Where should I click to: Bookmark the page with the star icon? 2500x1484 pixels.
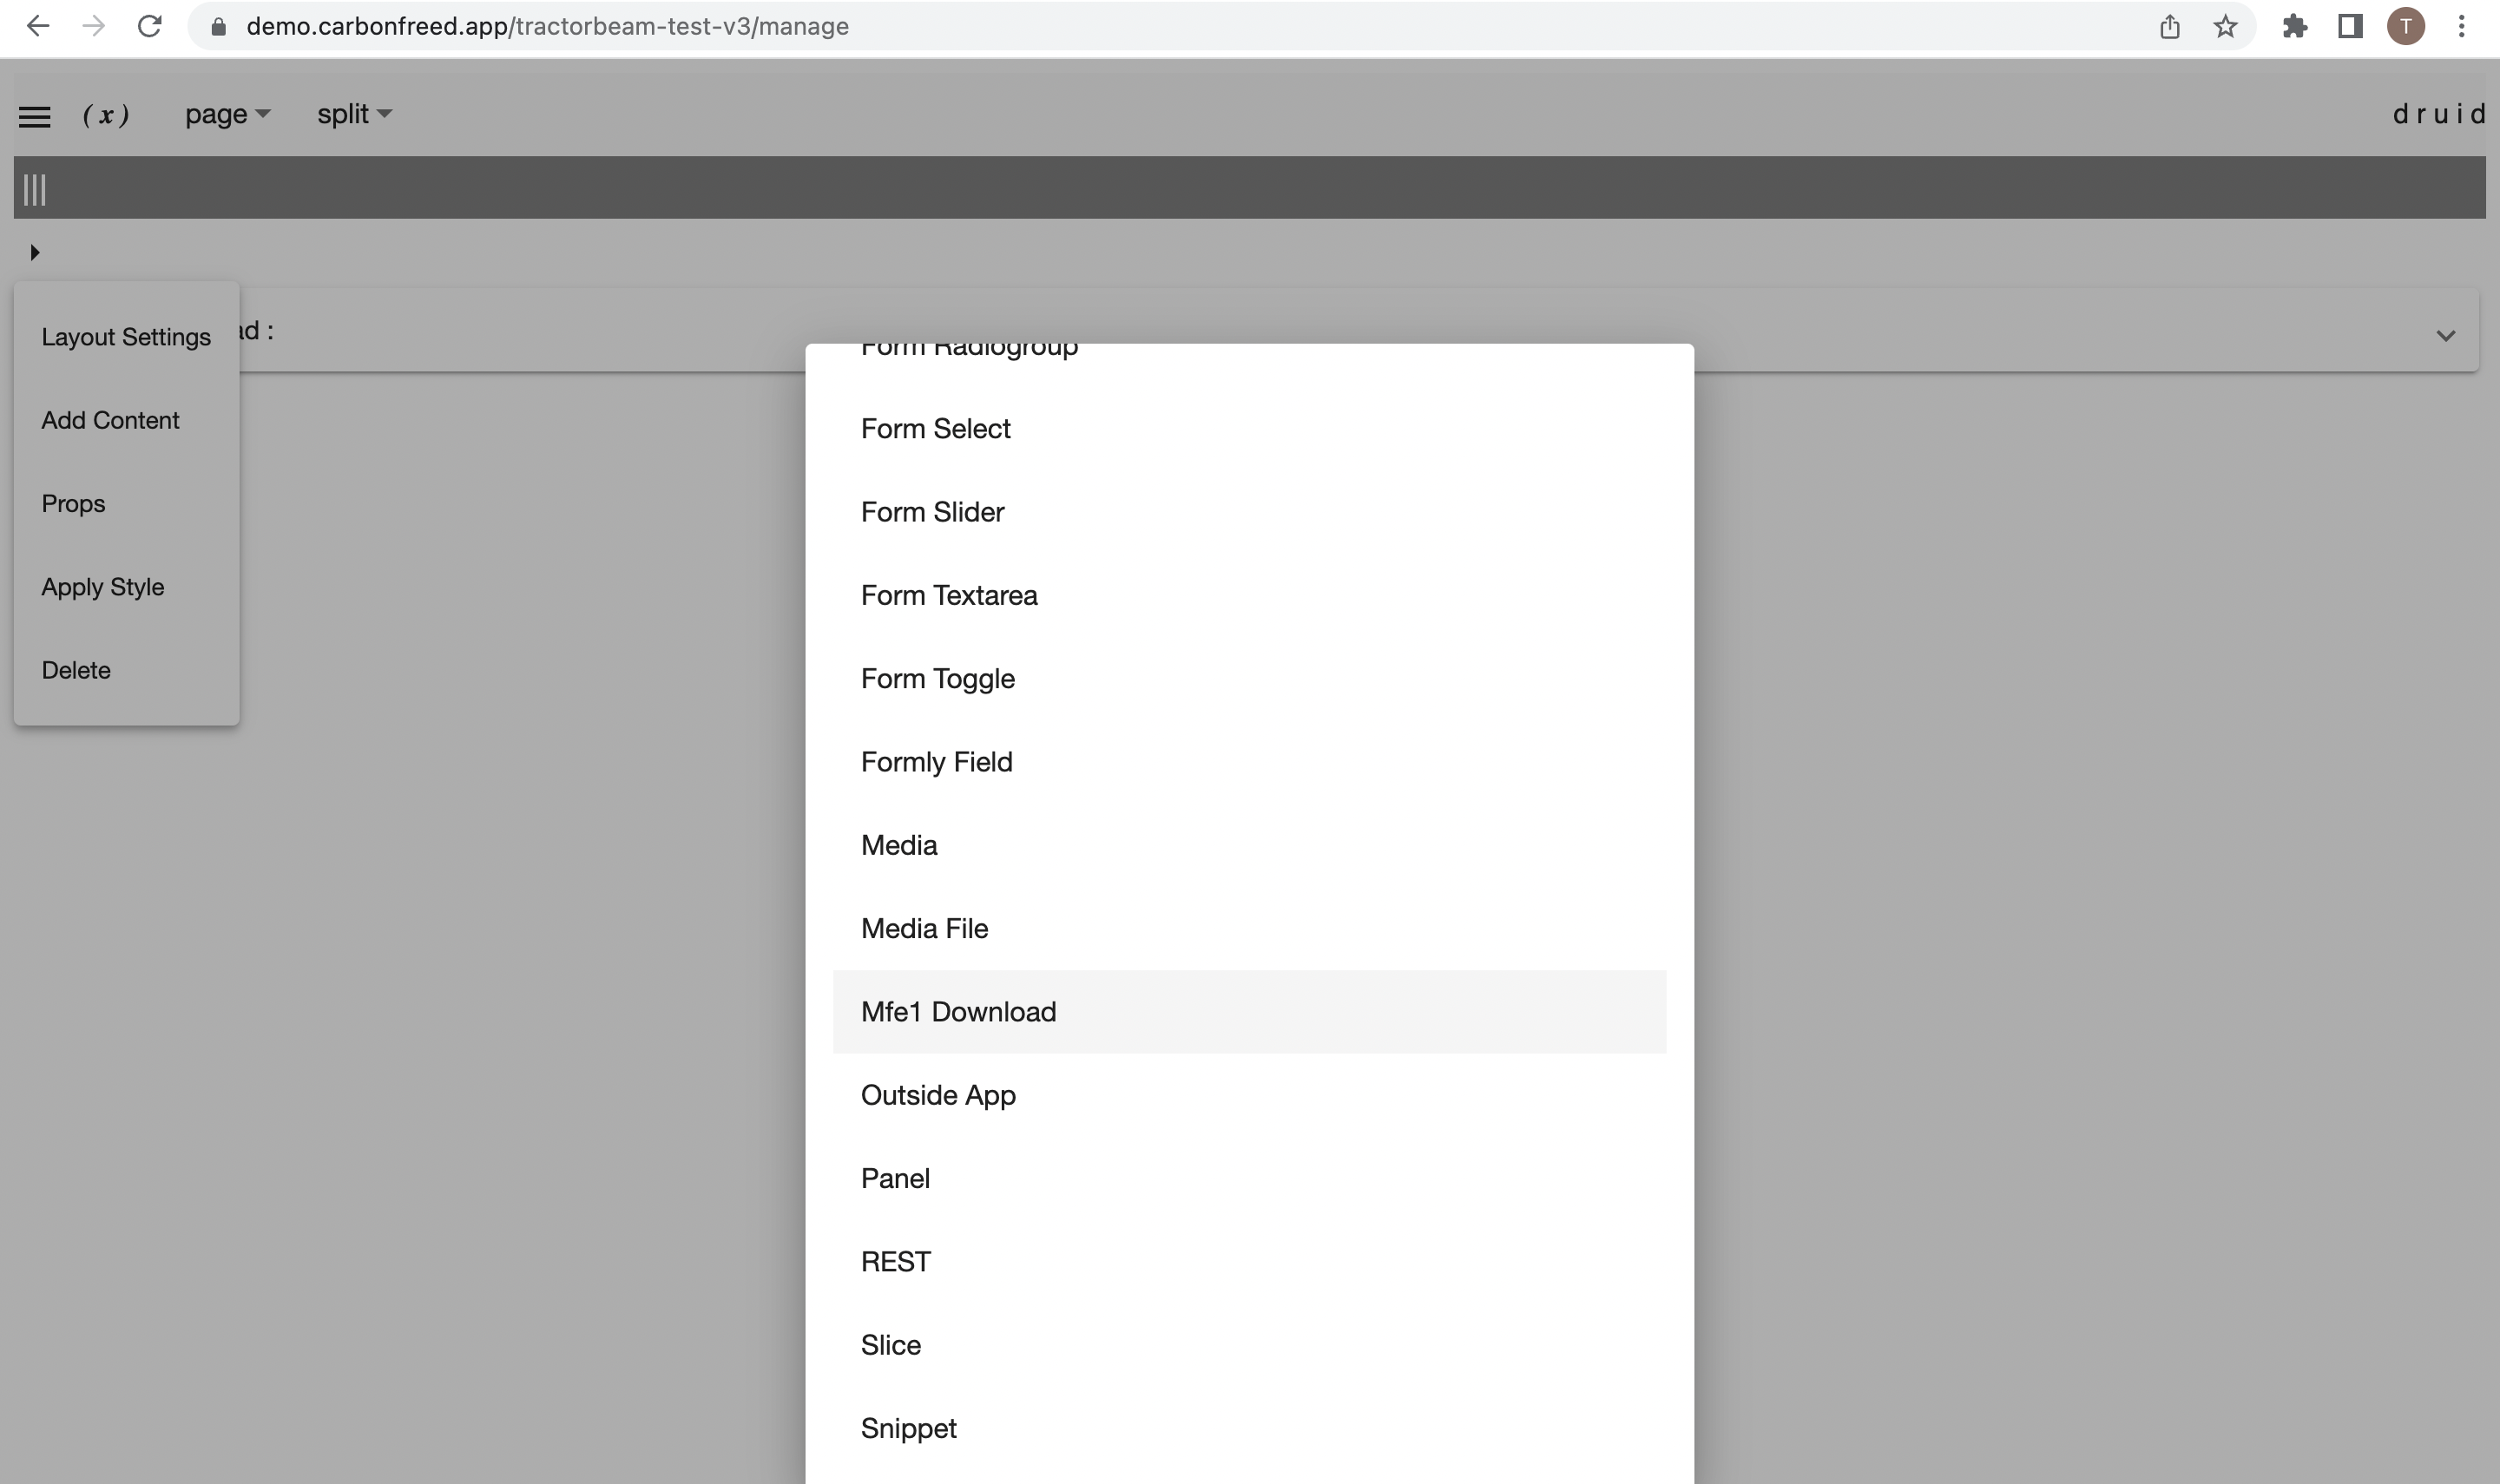(2224, 26)
